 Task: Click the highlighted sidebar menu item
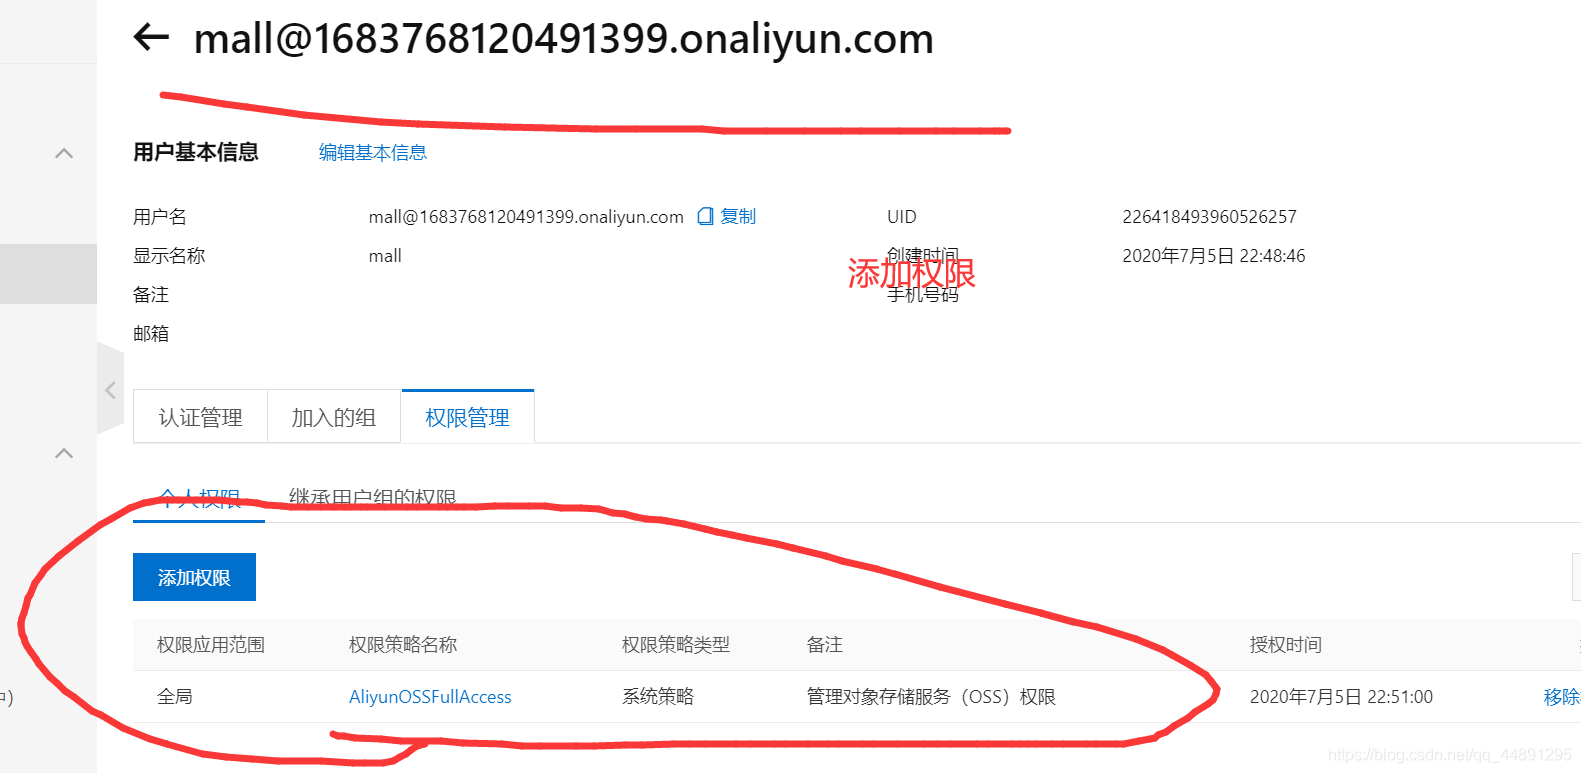point(48,273)
